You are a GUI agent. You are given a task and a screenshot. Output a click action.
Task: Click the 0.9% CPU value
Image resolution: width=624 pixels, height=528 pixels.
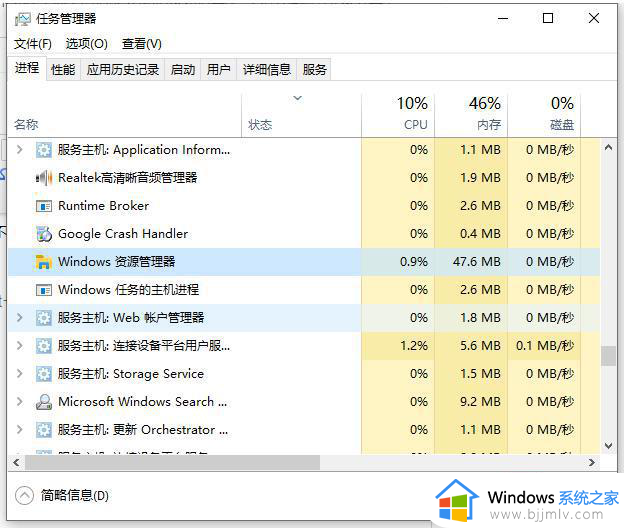[x=414, y=262]
